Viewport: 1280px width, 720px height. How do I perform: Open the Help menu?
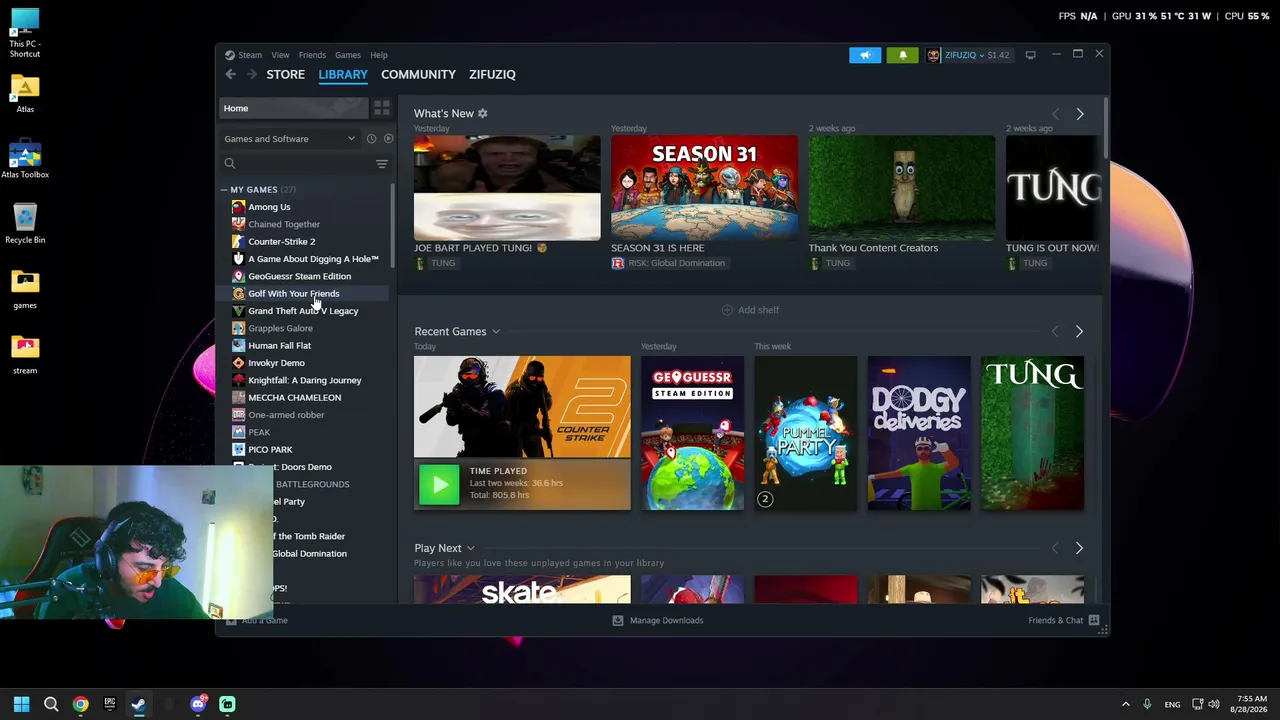click(x=379, y=55)
